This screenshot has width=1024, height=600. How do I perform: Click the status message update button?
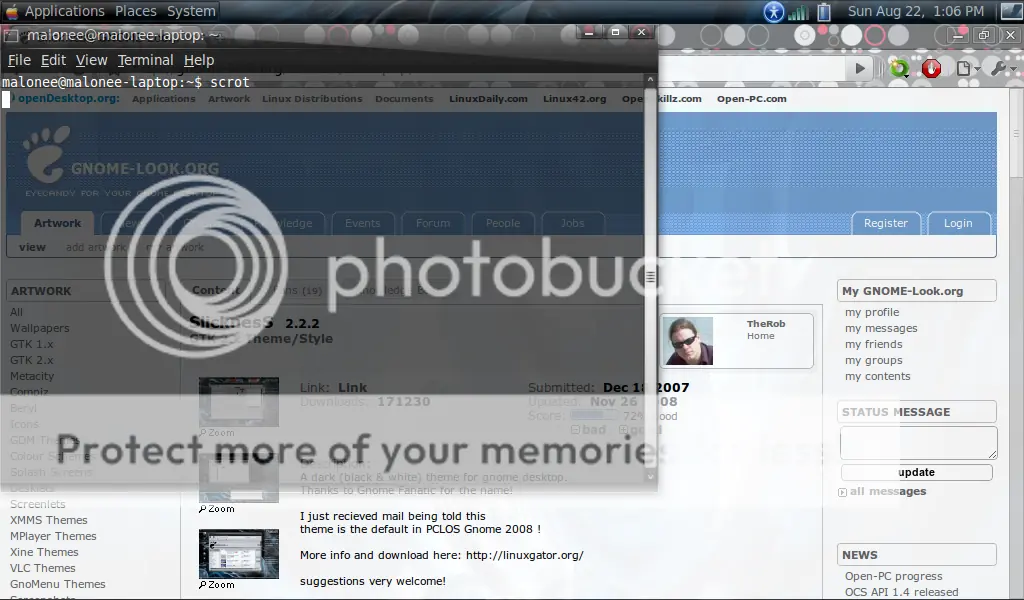917,472
